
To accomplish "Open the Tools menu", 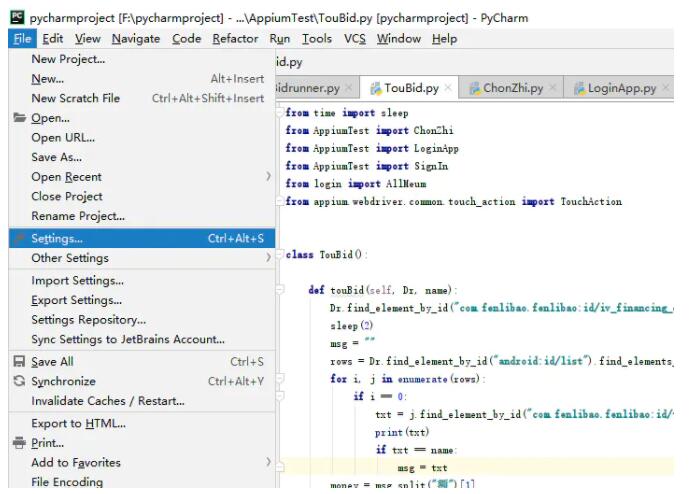I will [317, 39].
